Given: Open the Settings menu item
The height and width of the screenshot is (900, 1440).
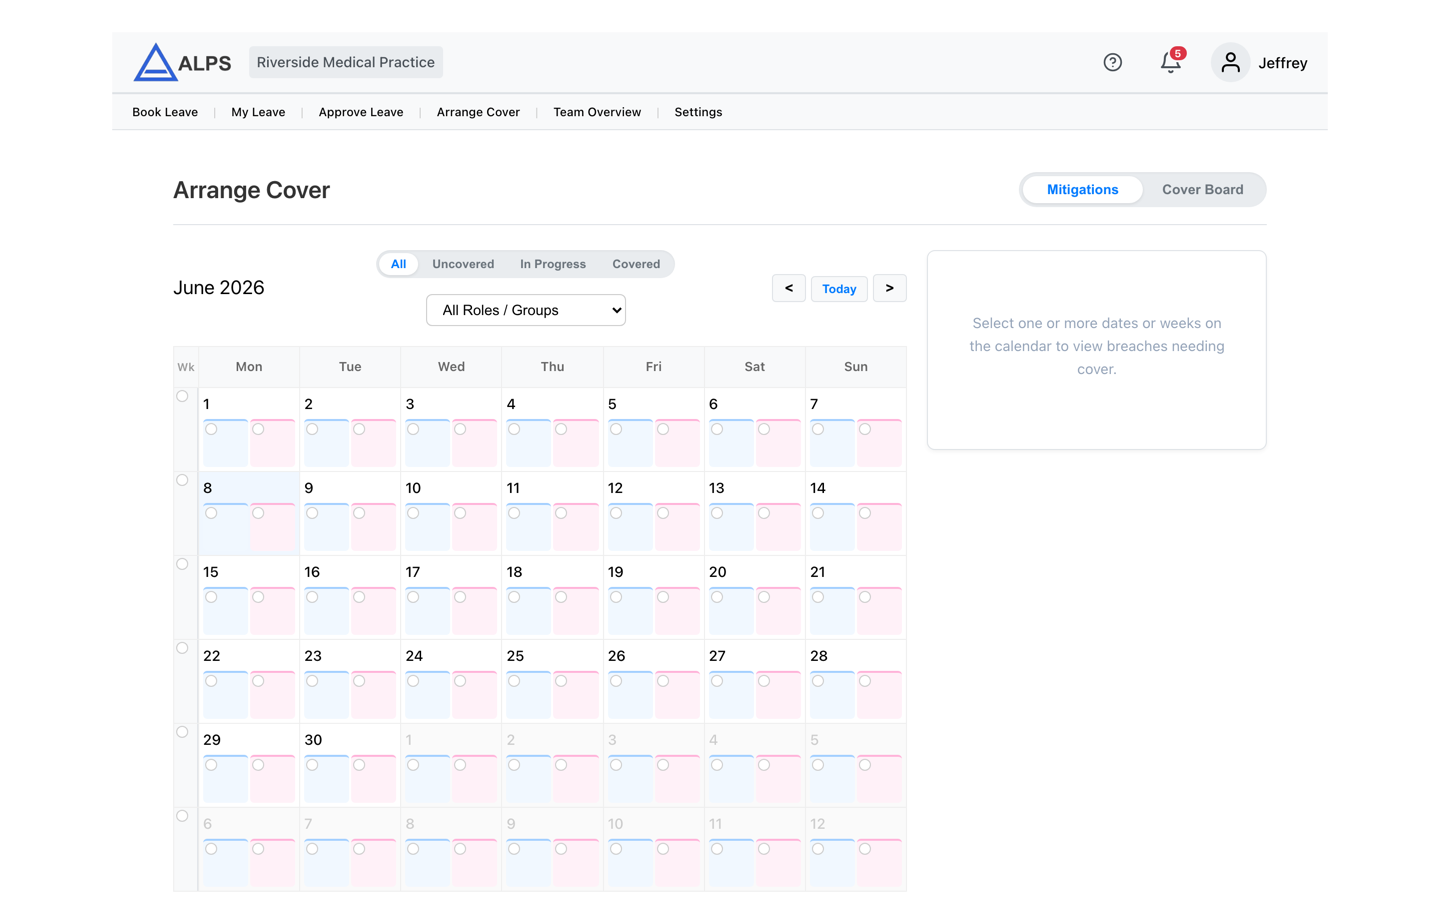Looking at the screenshot, I should click(x=698, y=112).
